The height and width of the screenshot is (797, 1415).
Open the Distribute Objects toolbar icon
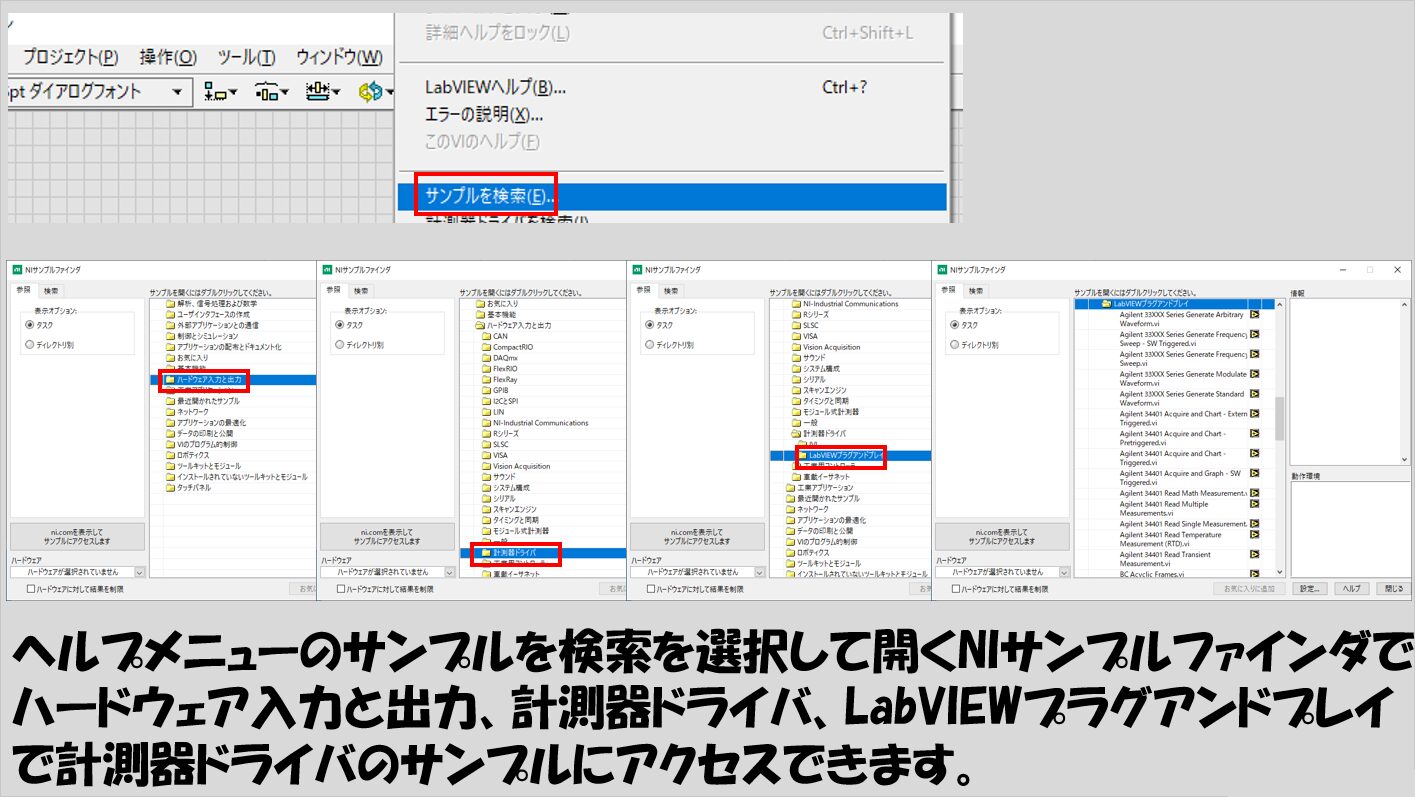(x=272, y=92)
